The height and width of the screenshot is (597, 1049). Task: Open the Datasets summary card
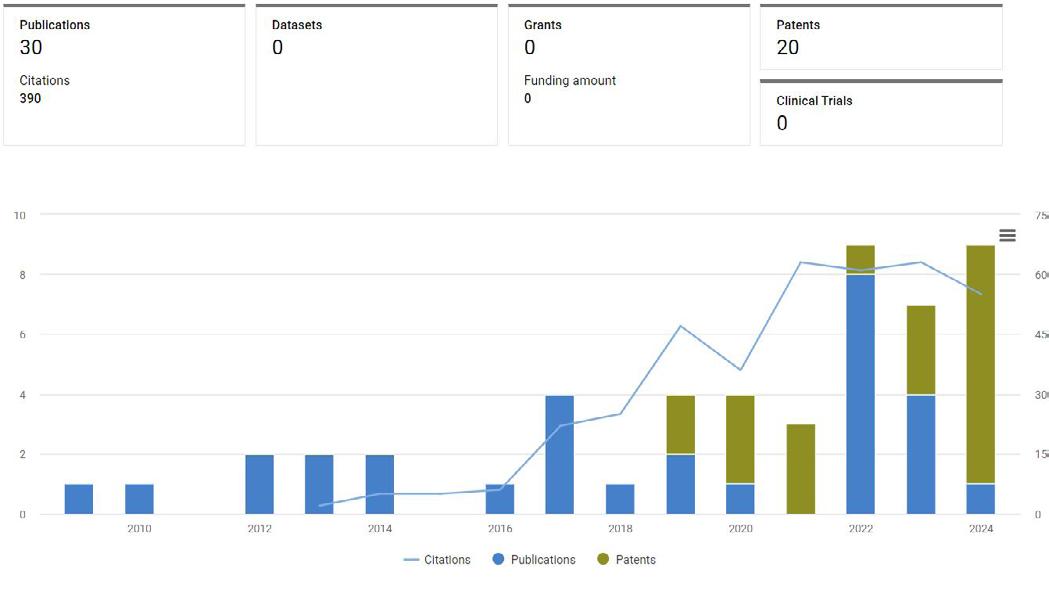pos(377,75)
